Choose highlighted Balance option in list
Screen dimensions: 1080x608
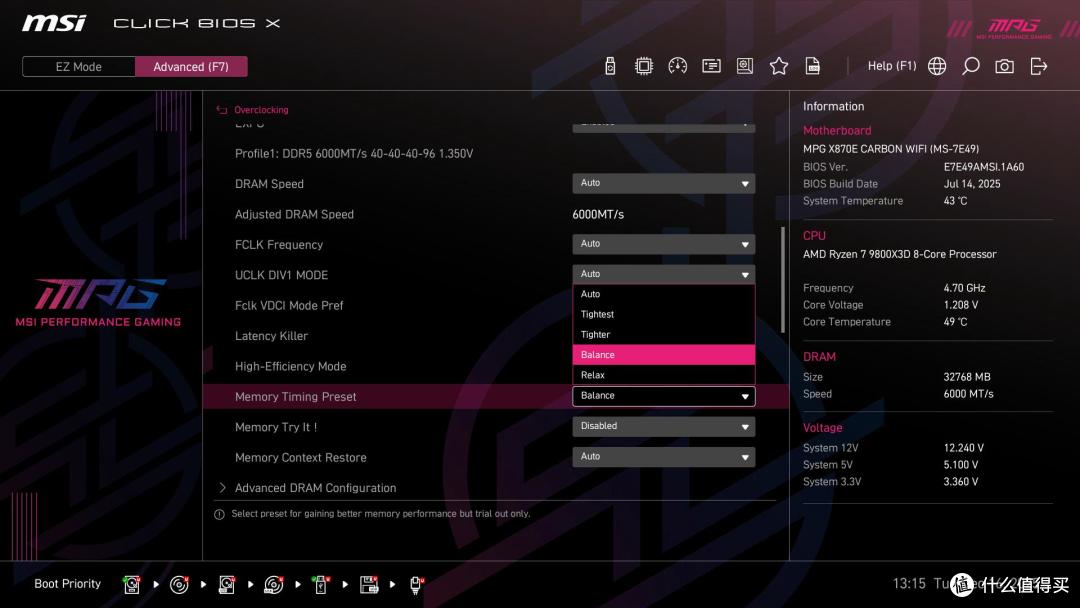click(x=663, y=355)
